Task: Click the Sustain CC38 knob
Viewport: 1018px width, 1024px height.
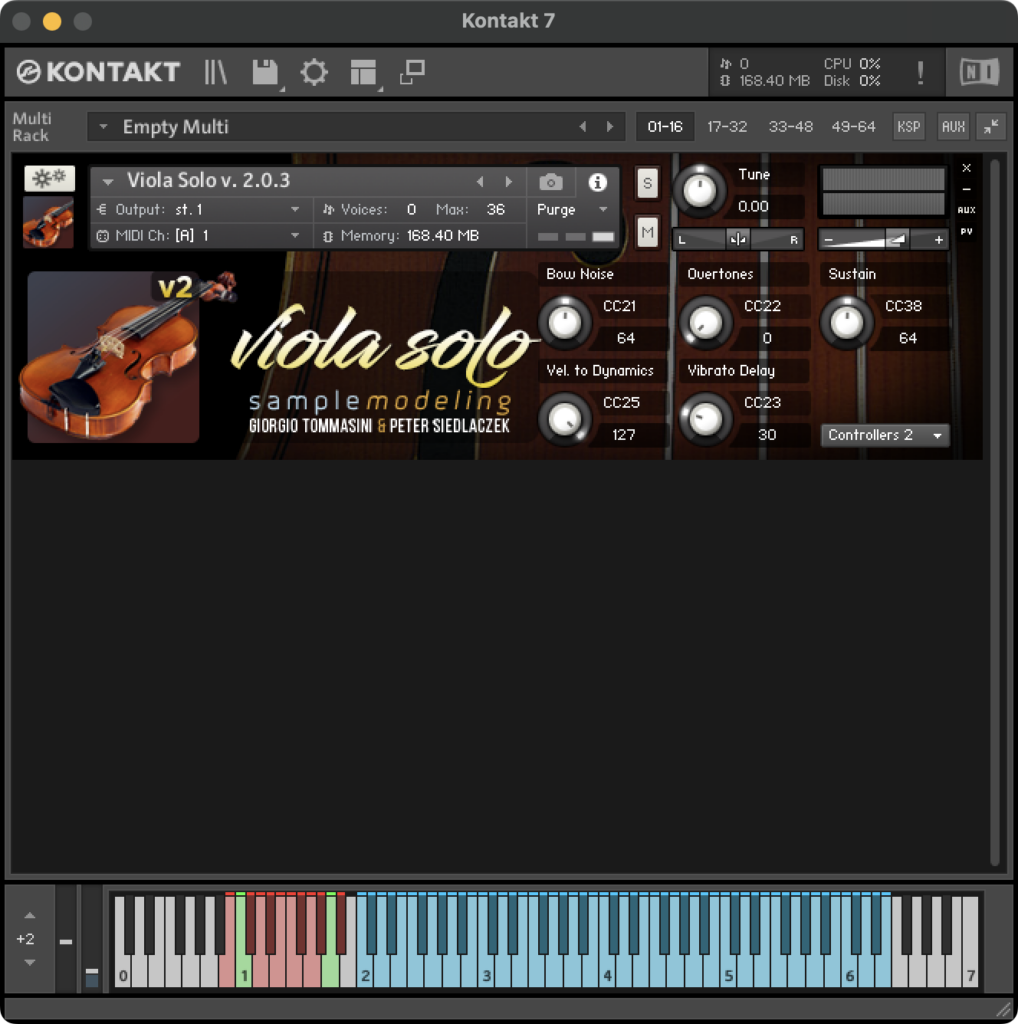Action: point(846,322)
